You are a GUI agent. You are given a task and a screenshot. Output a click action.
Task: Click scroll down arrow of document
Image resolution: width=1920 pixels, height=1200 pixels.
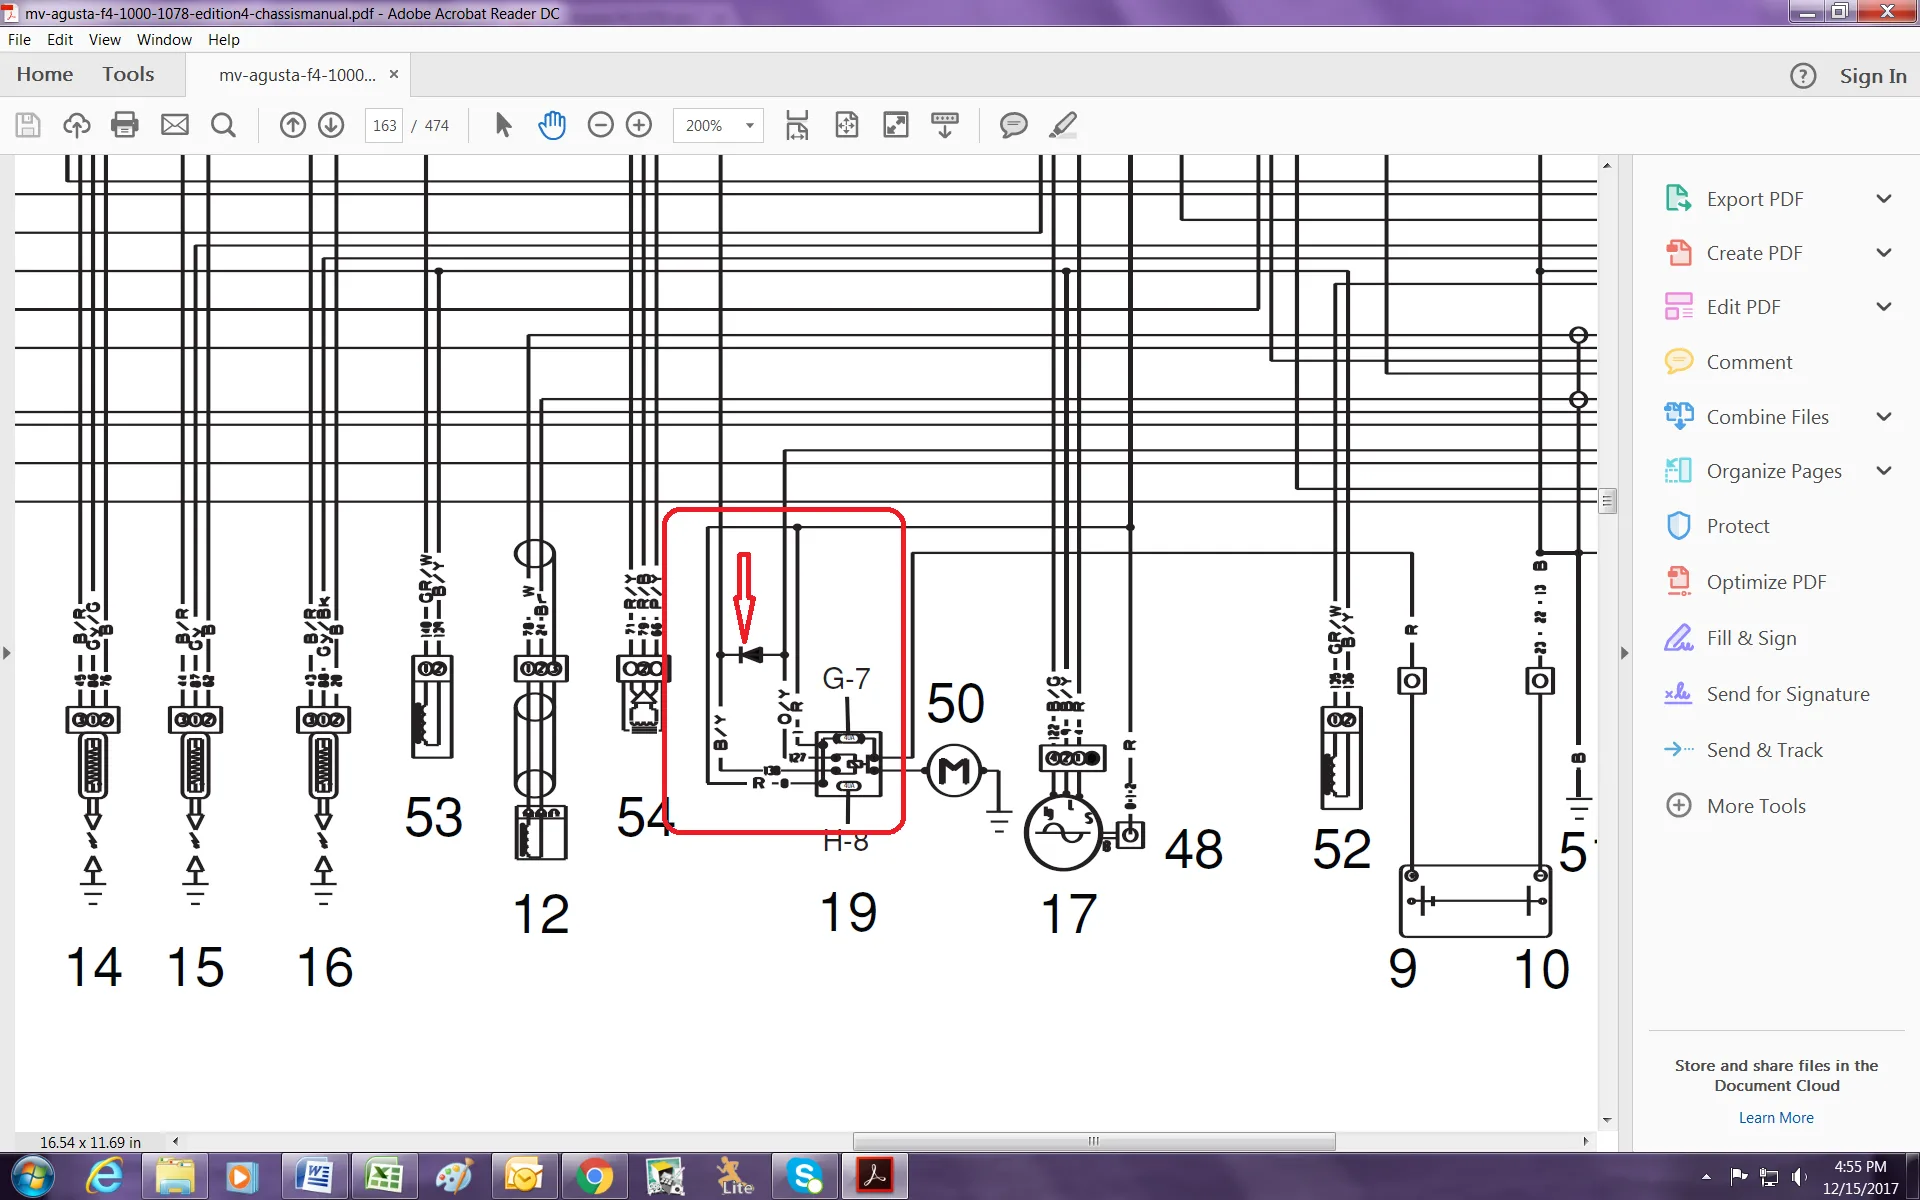(1607, 1120)
